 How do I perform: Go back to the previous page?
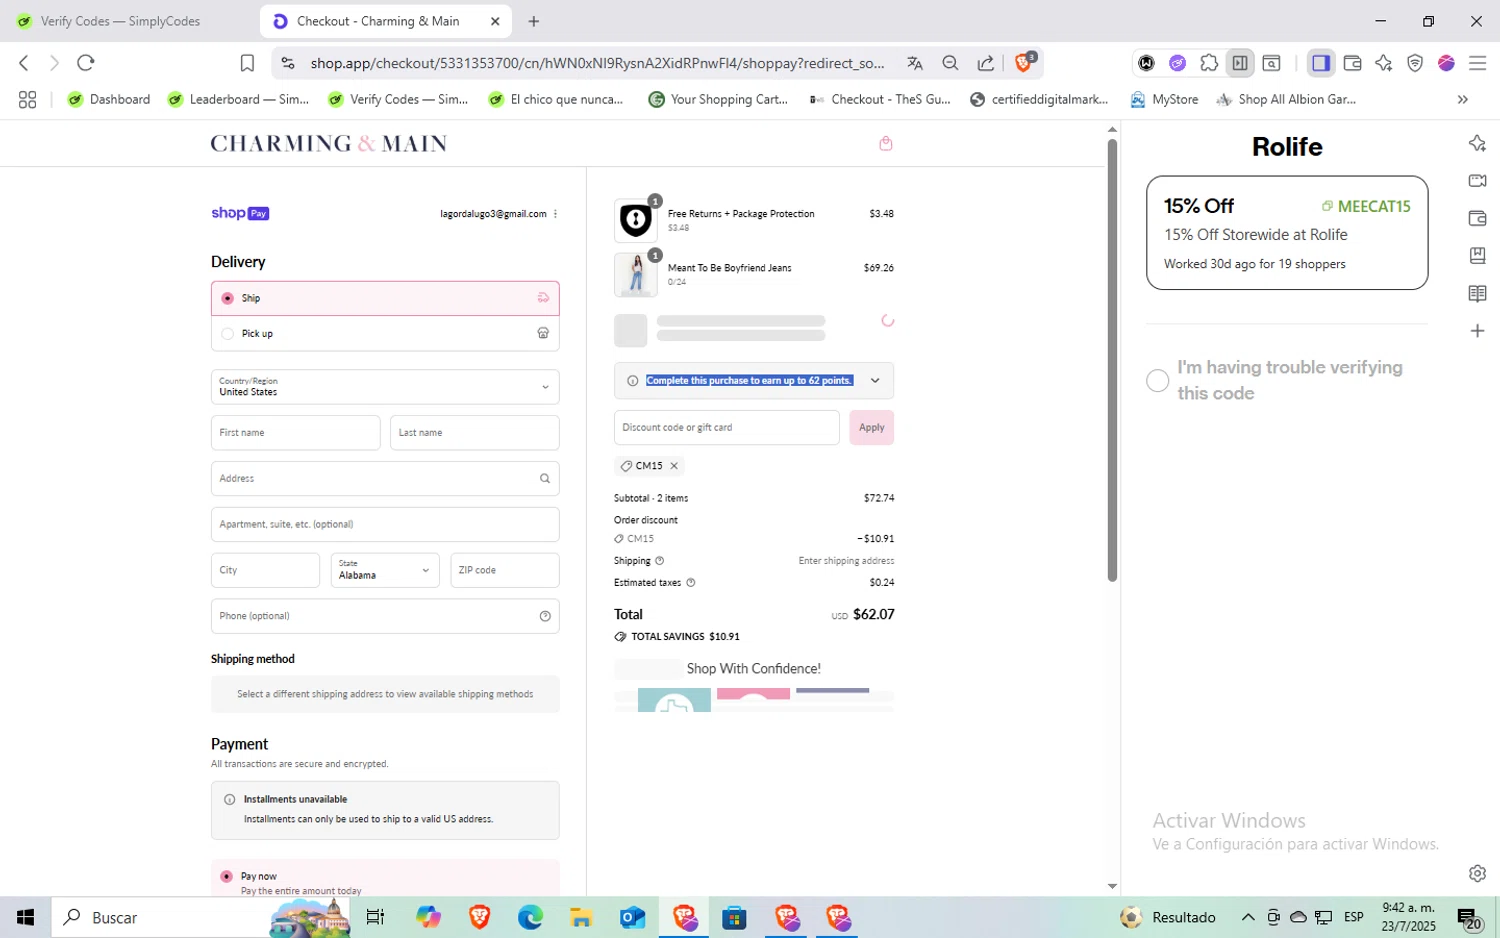click(24, 63)
